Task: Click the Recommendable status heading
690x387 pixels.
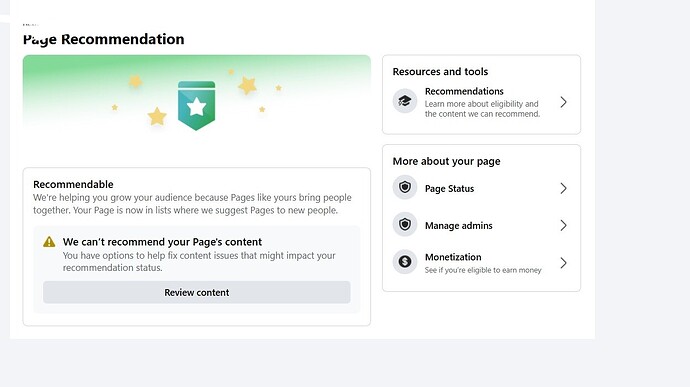Action: pos(73,184)
